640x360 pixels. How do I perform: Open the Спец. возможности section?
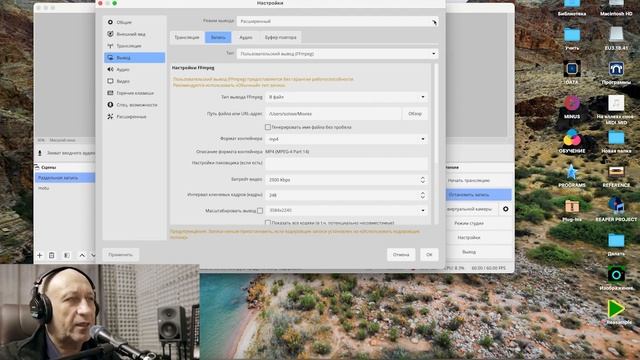[x=134, y=105]
